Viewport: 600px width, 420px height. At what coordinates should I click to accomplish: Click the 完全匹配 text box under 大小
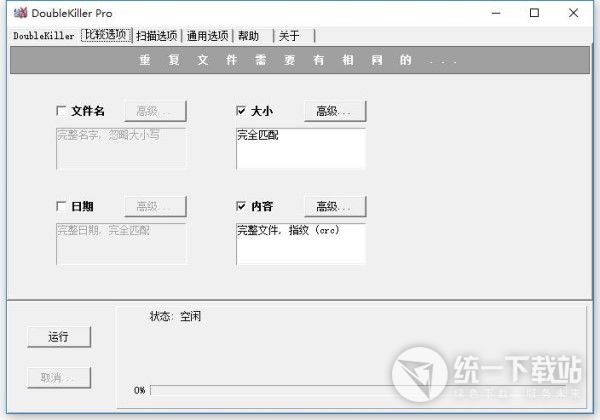click(301, 148)
